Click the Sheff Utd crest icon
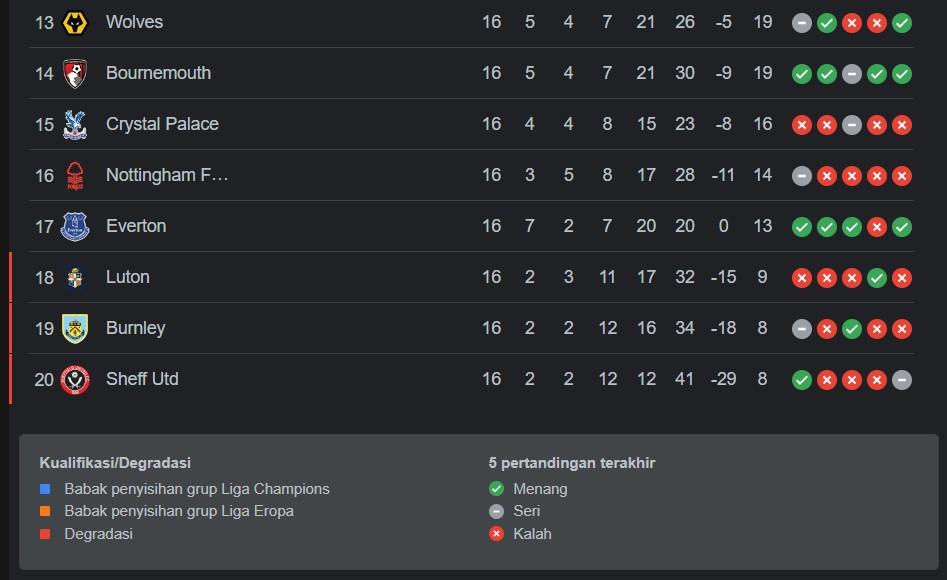Image resolution: width=947 pixels, height=580 pixels. pos(75,379)
